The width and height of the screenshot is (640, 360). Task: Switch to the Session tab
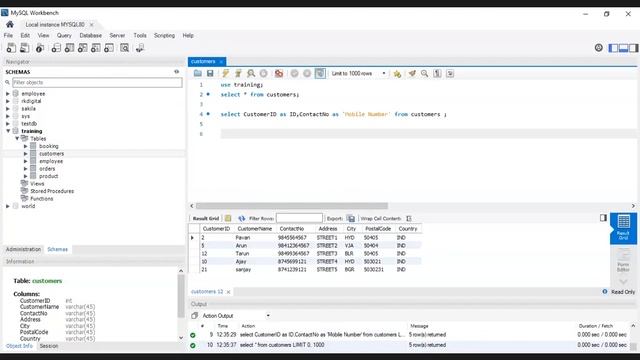49,346
